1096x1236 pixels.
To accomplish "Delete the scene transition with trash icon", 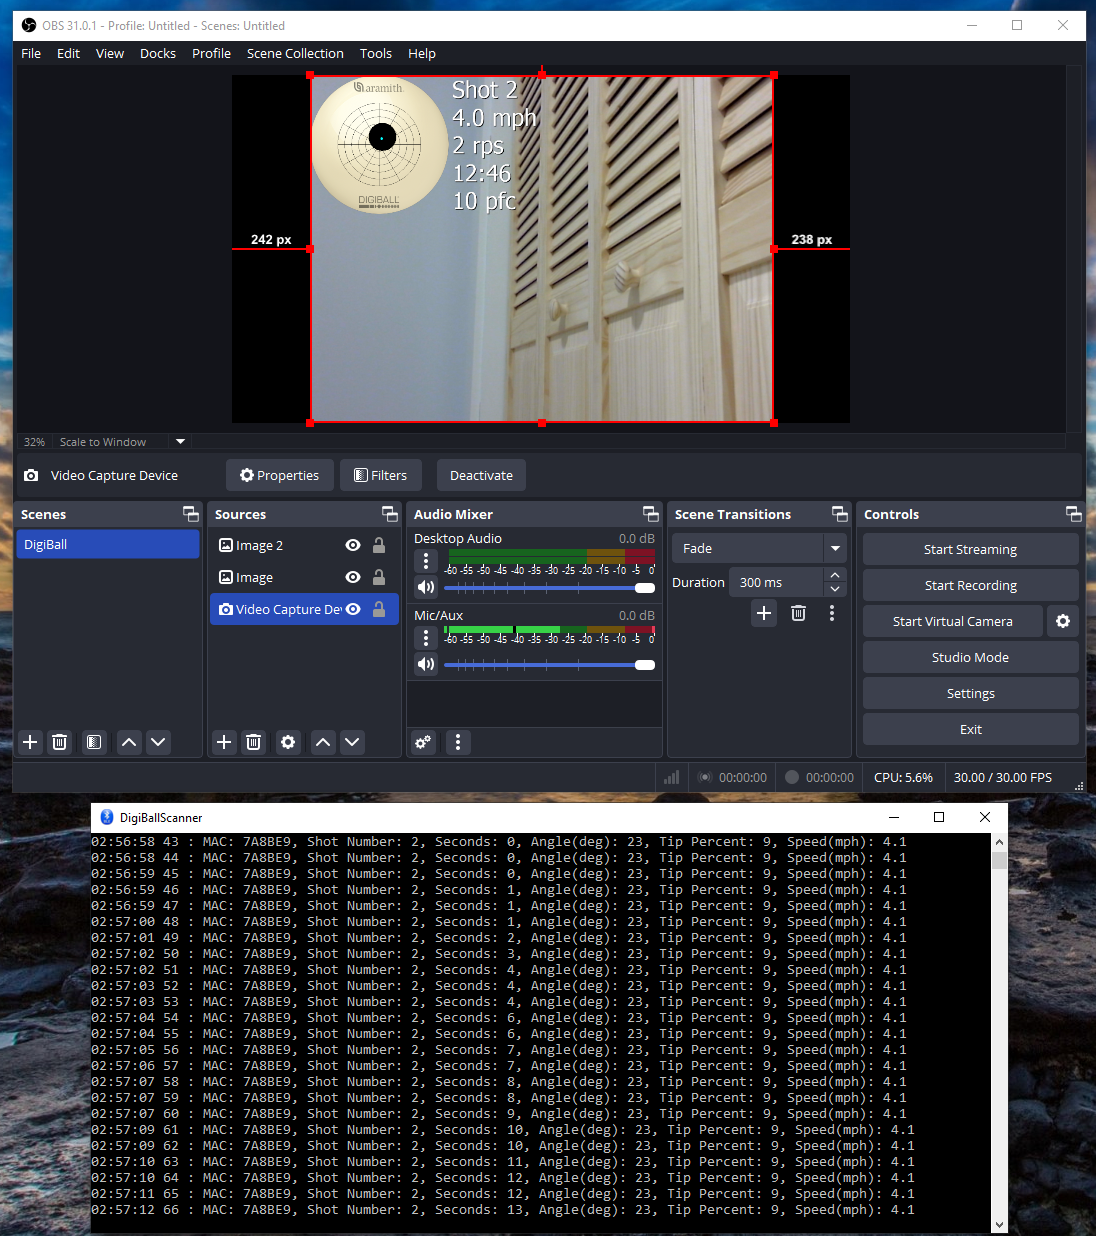I will pyautogui.click(x=798, y=613).
